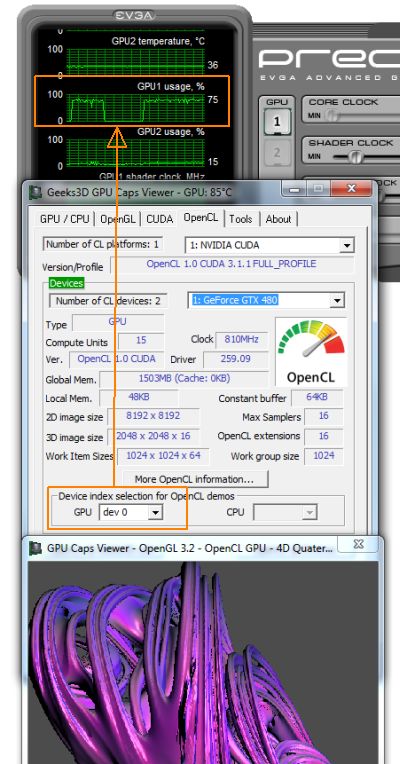Click More OpenCL information button
The image size is (400, 764).
click(195, 479)
